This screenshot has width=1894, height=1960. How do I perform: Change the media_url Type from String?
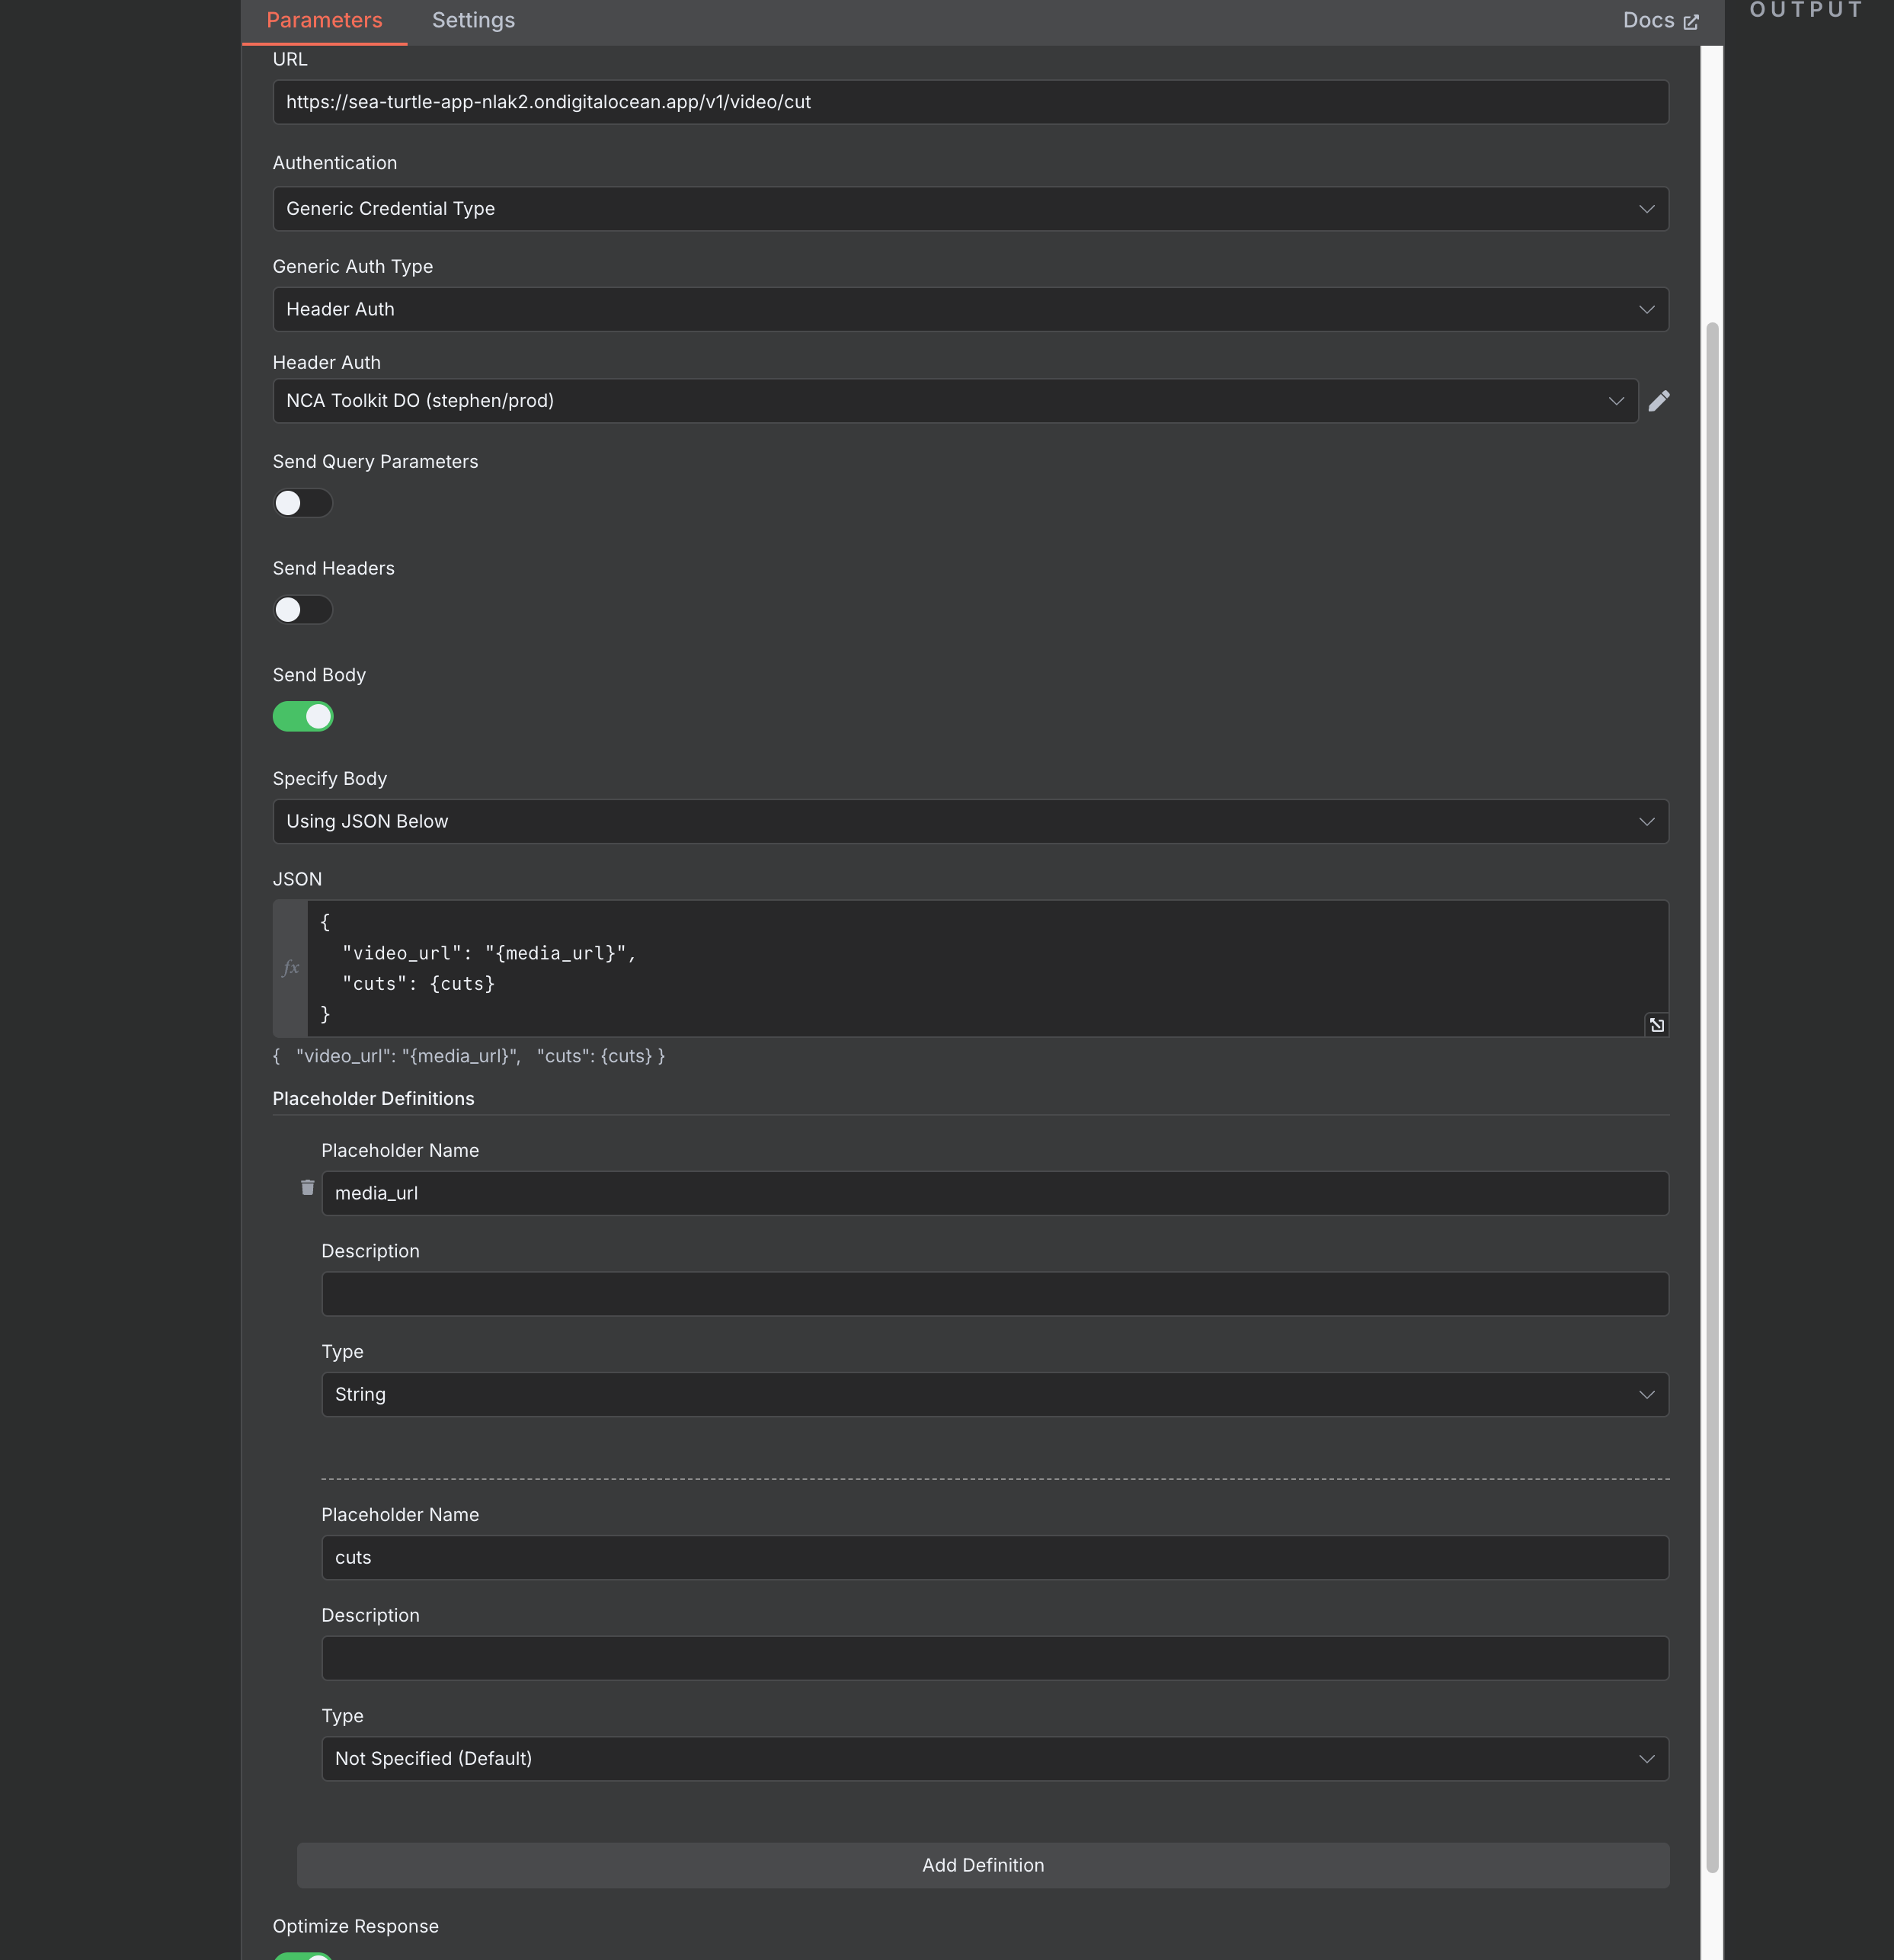[995, 1394]
